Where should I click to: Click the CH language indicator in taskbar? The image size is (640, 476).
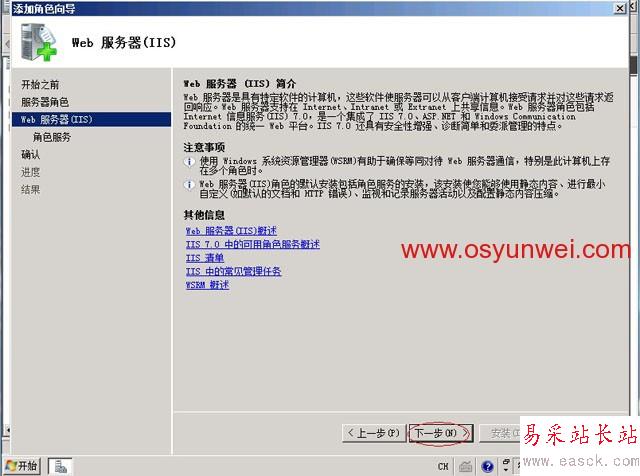click(443, 466)
